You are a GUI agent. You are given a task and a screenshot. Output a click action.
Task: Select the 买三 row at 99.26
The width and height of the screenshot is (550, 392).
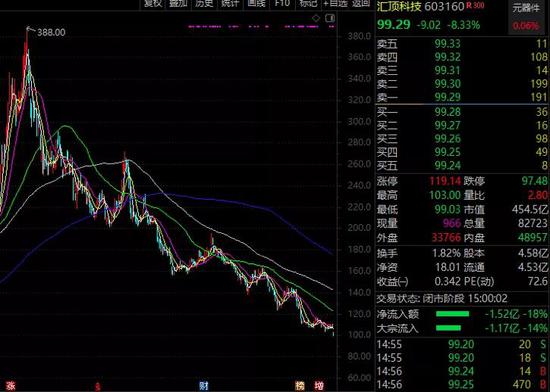(462, 139)
